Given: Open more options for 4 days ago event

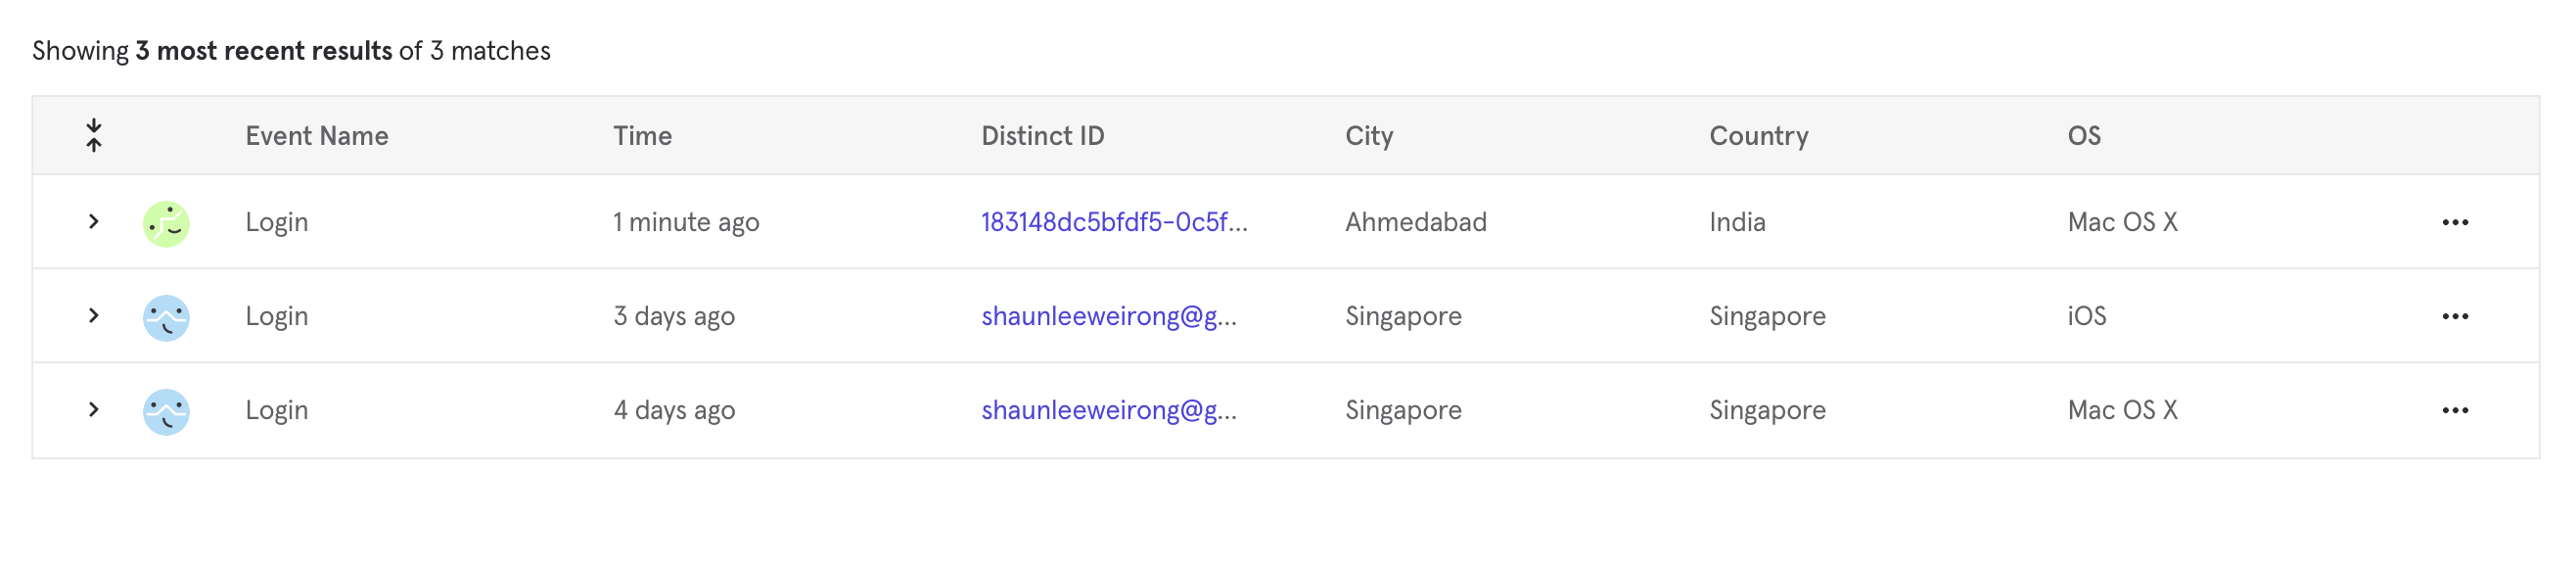Looking at the screenshot, I should (2454, 410).
